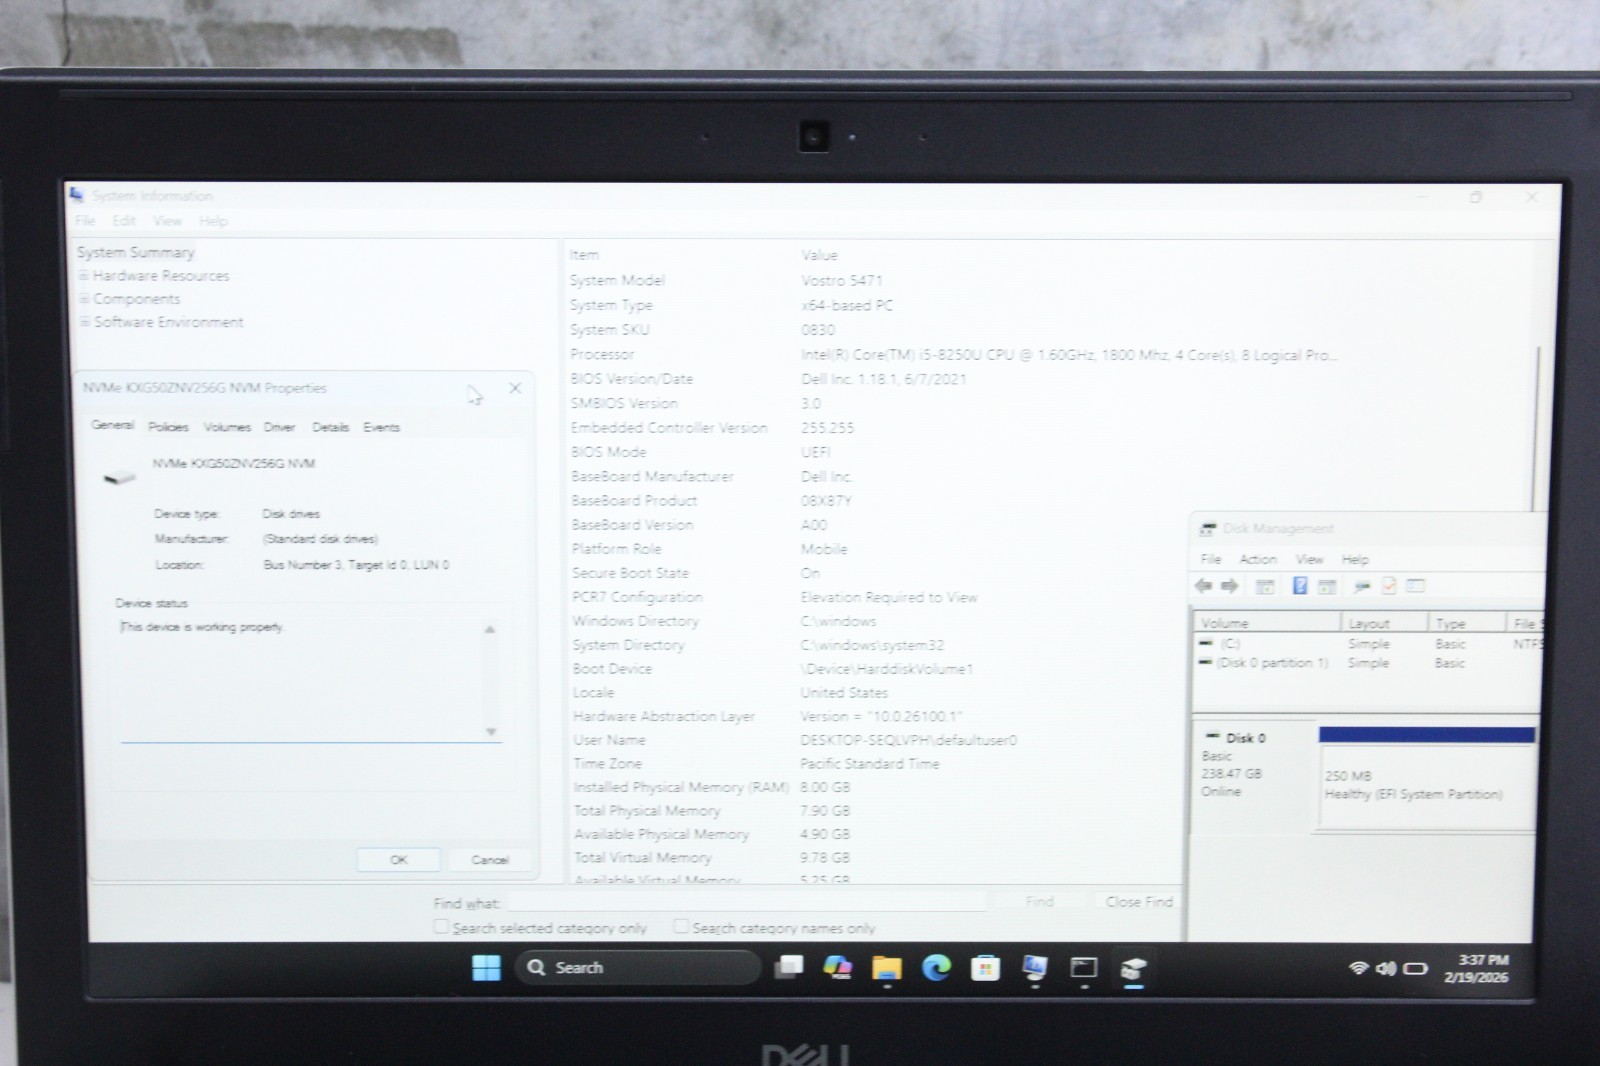Switch to the Events tab in Properties

coord(381,427)
